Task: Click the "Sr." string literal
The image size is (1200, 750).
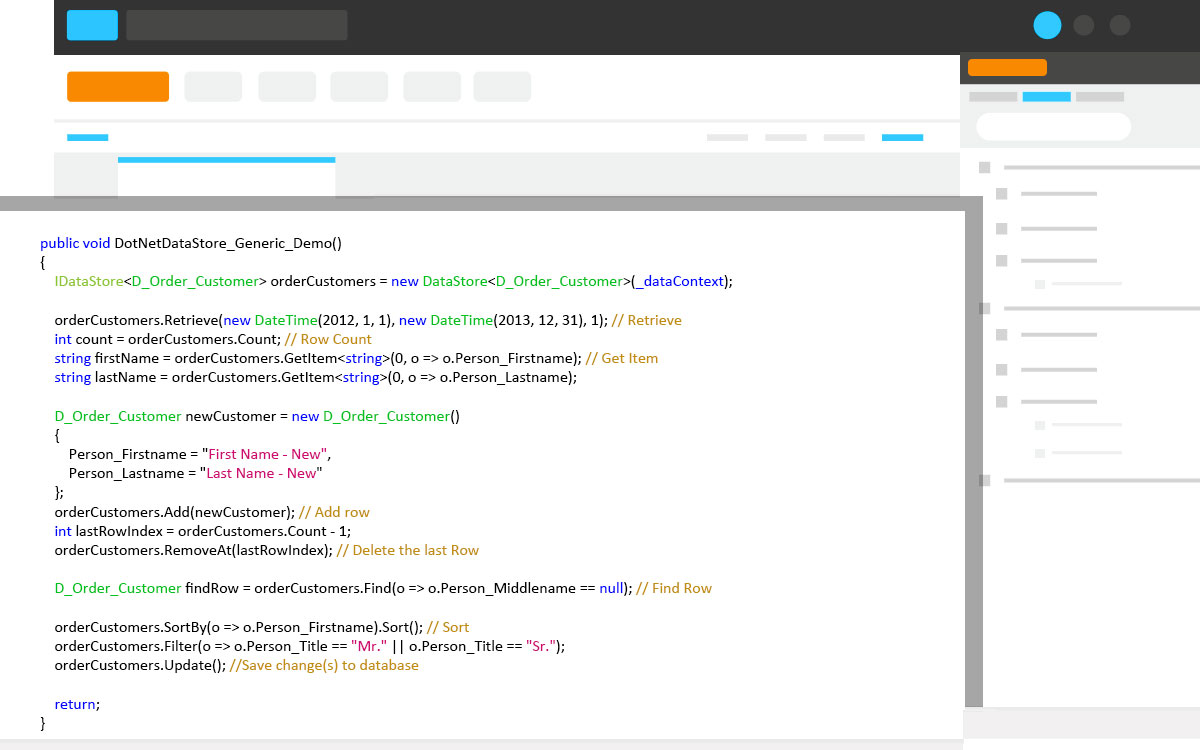Action: 540,646
